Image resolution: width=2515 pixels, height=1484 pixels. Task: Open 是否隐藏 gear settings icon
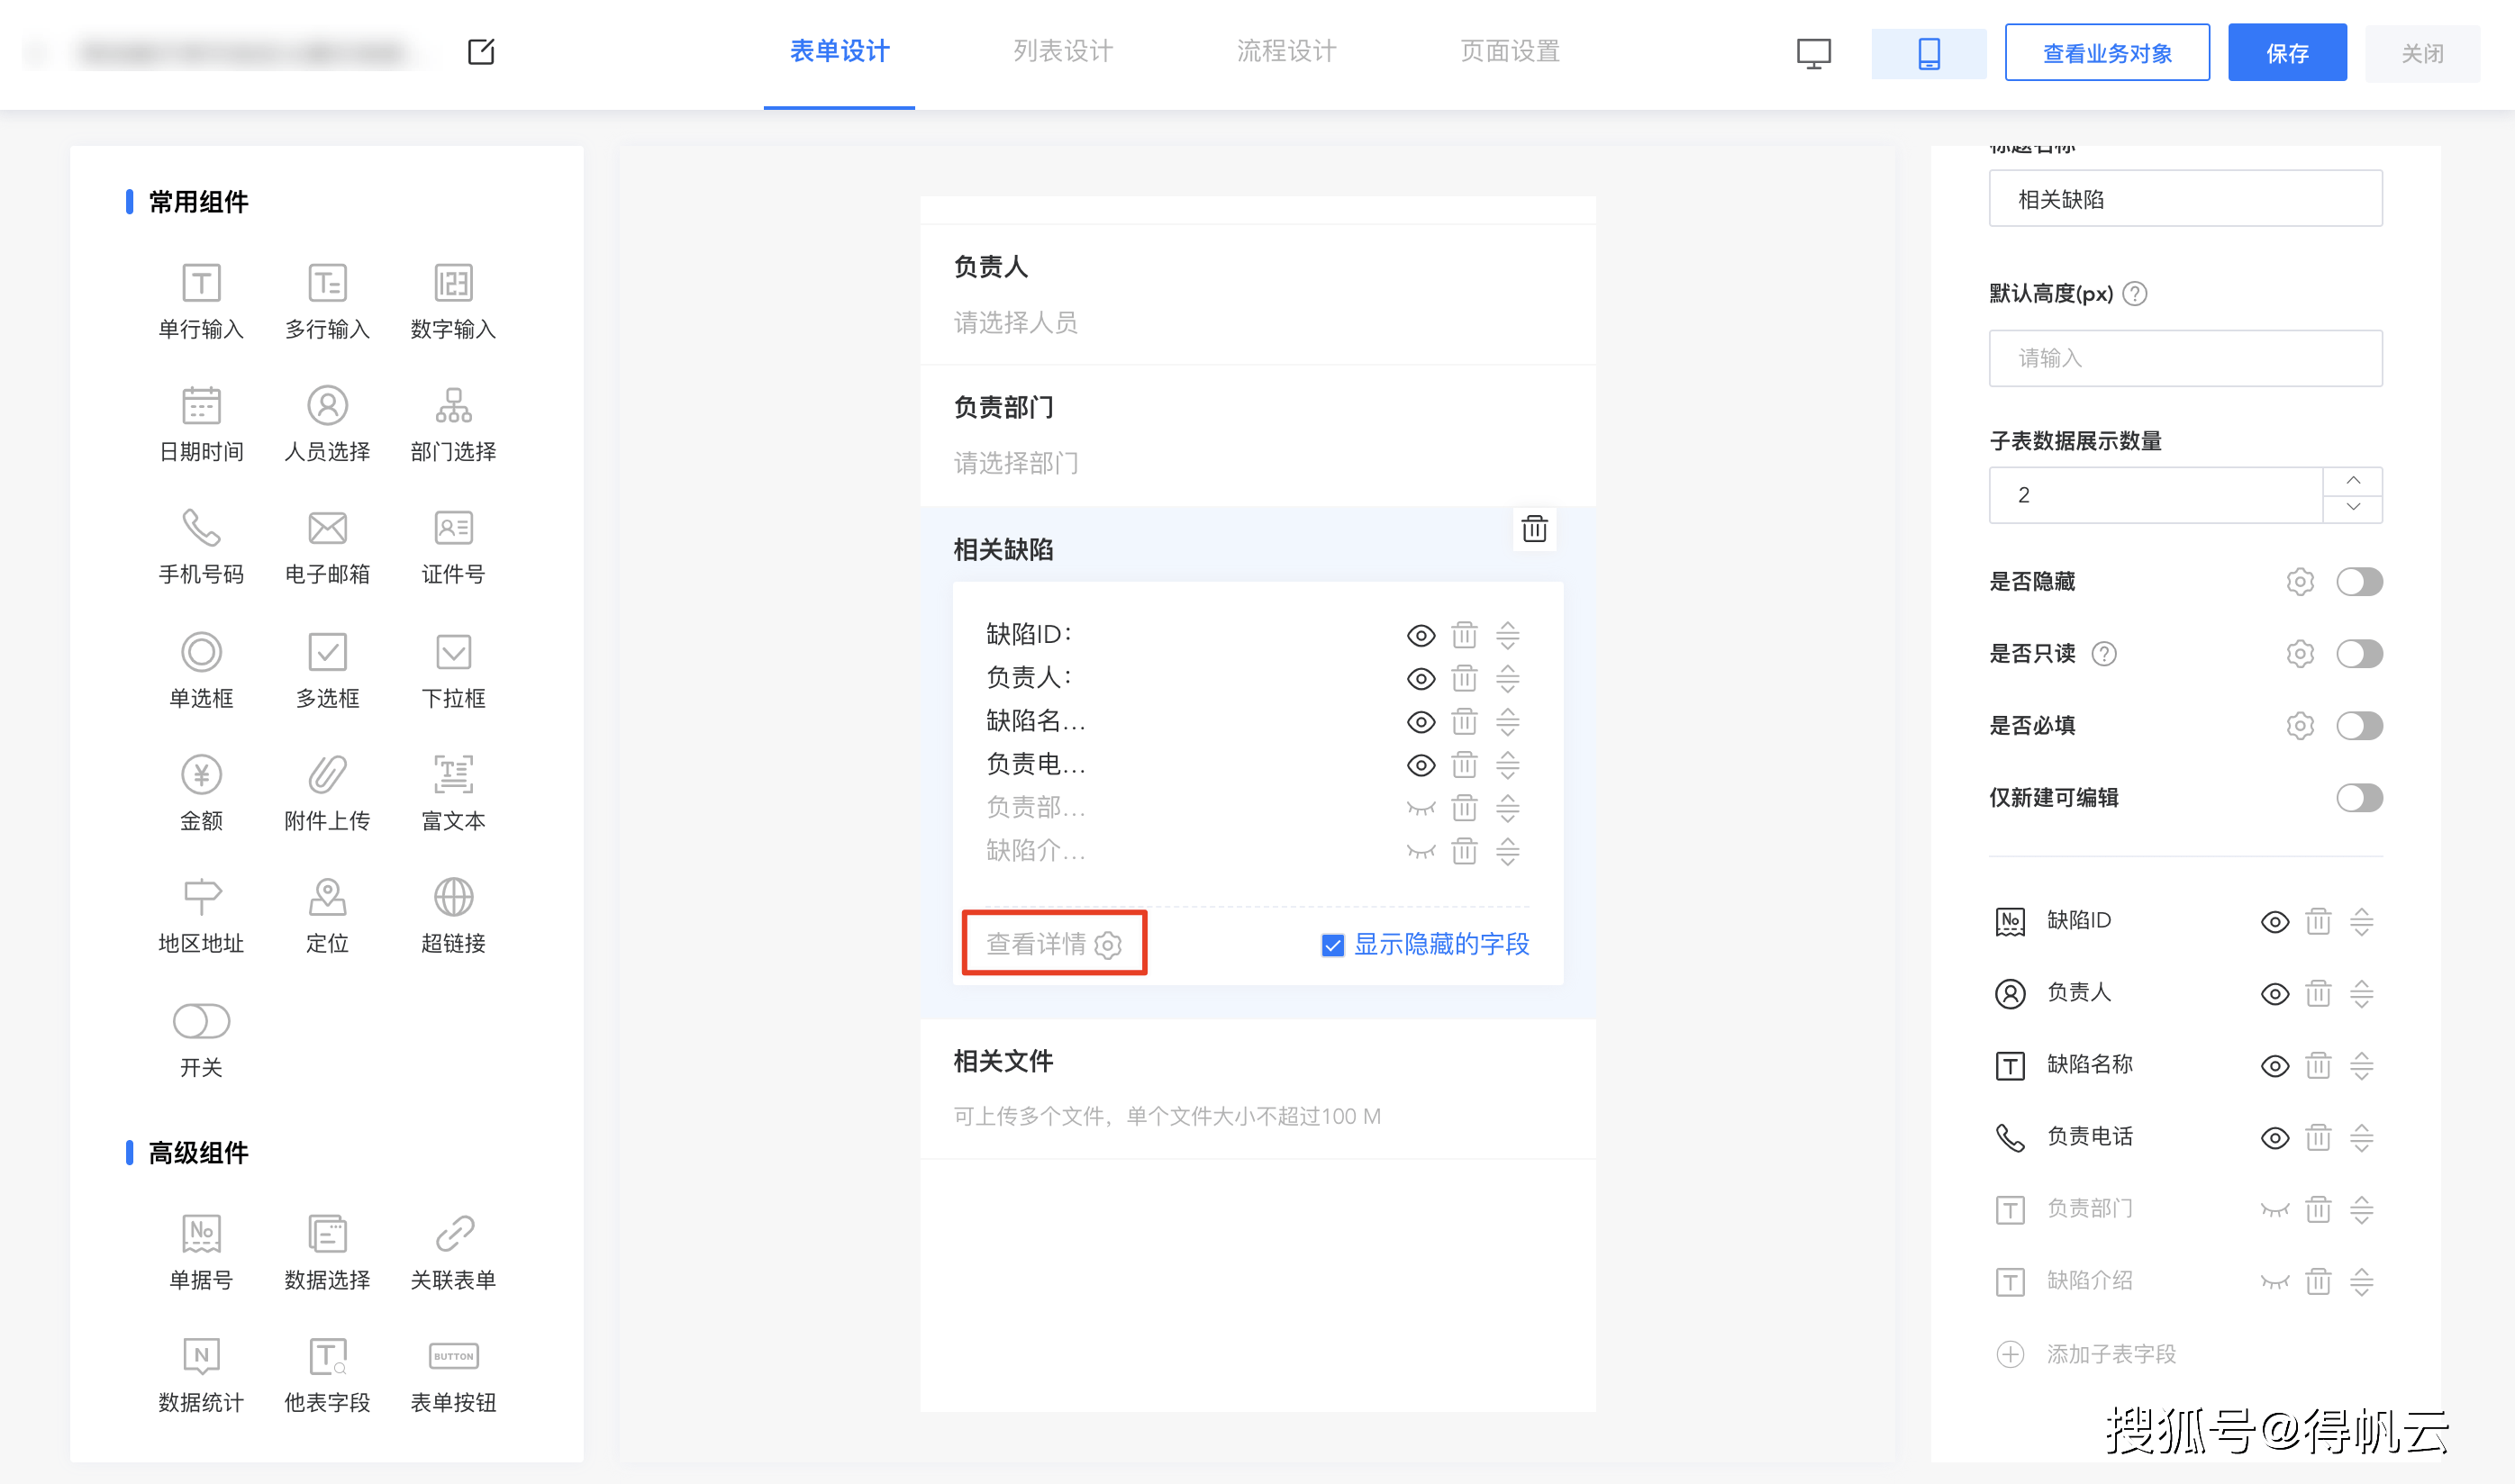tap(2299, 582)
